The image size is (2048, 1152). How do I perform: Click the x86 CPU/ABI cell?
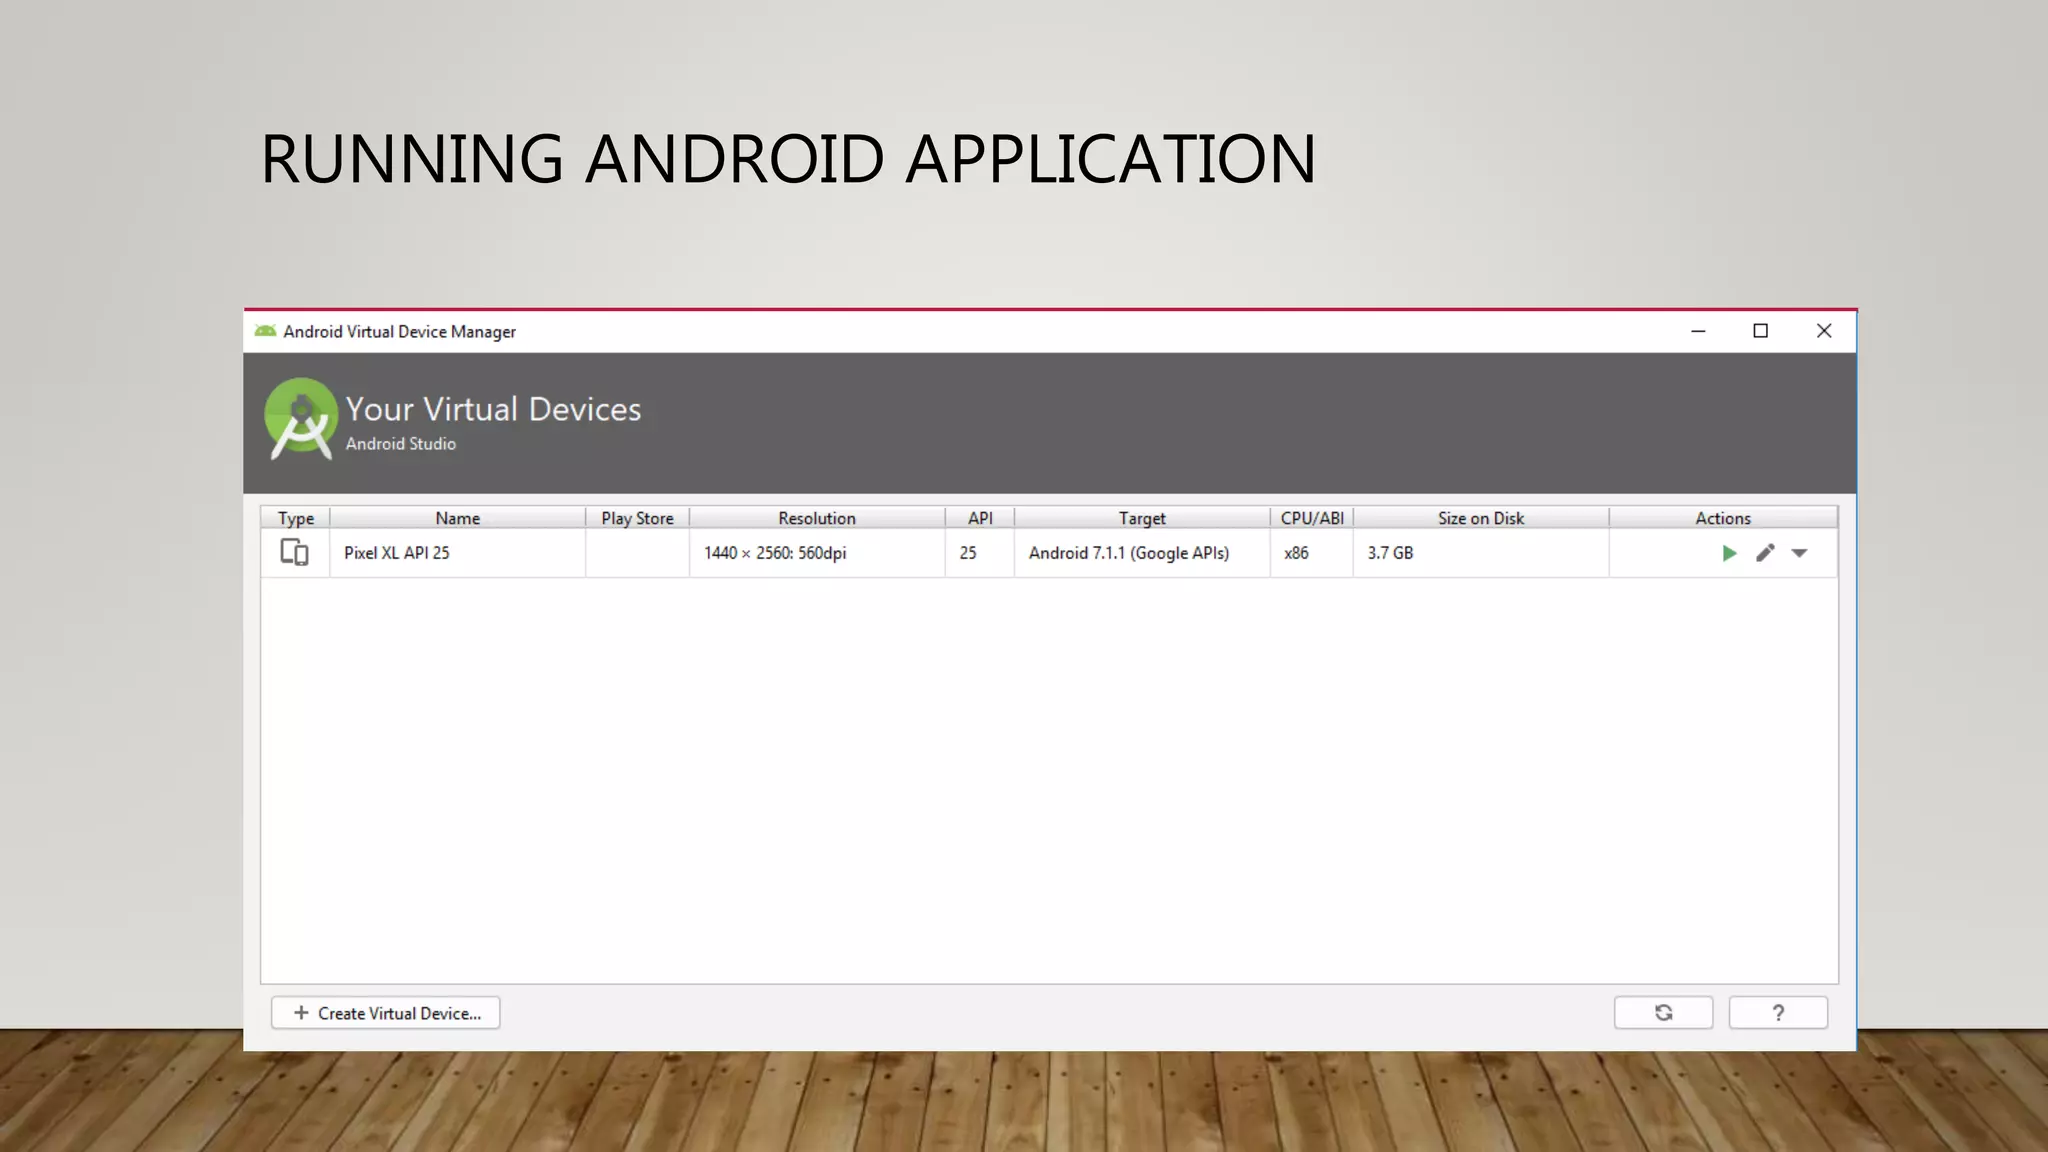(x=1312, y=553)
